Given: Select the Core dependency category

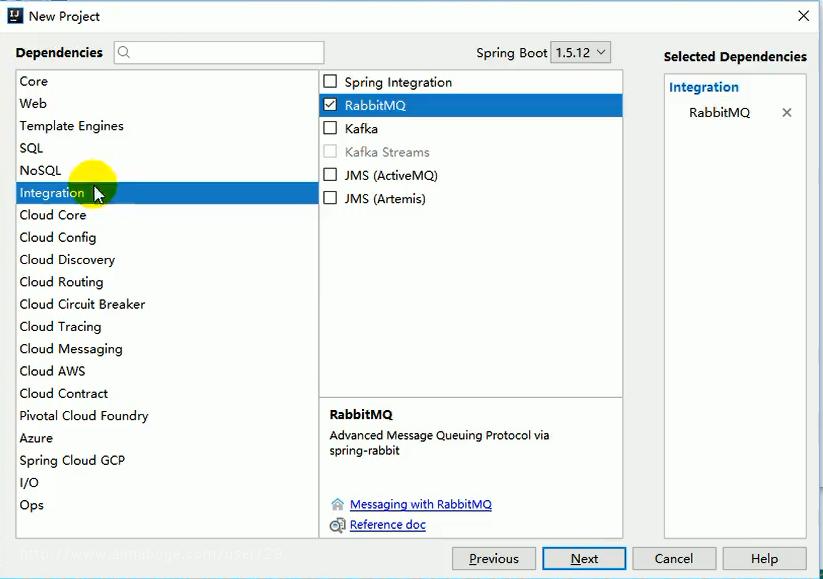Looking at the screenshot, I should point(167,81).
